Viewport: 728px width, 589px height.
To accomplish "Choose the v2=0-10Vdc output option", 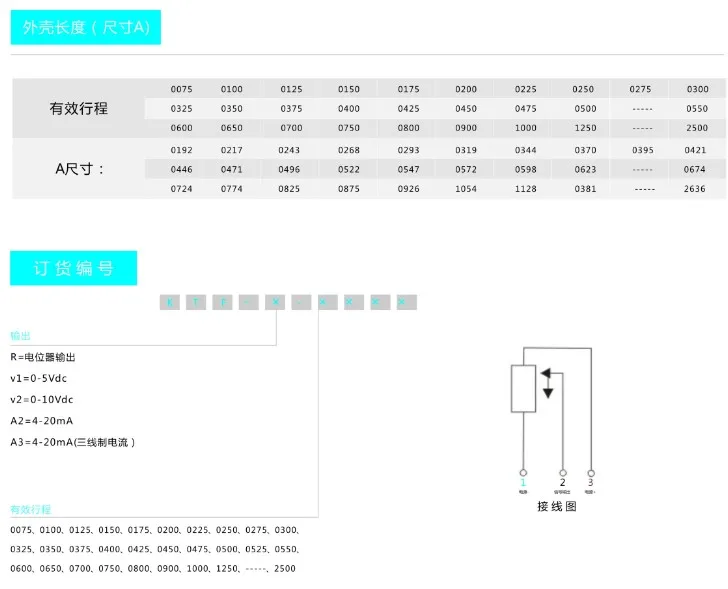I will coord(42,400).
